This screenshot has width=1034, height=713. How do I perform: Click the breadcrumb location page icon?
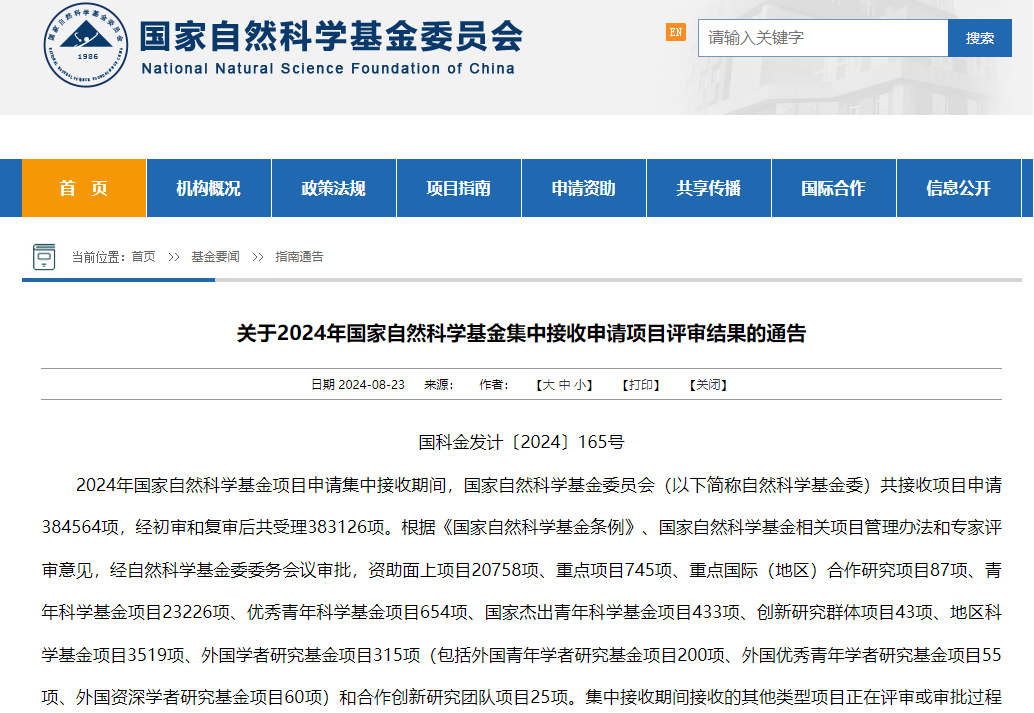[x=44, y=257]
